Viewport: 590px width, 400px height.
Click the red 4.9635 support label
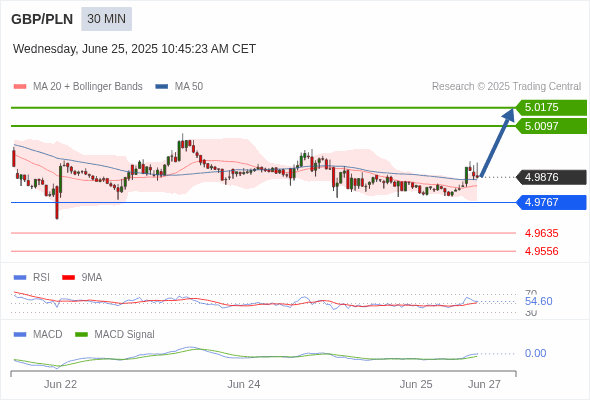click(541, 233)
